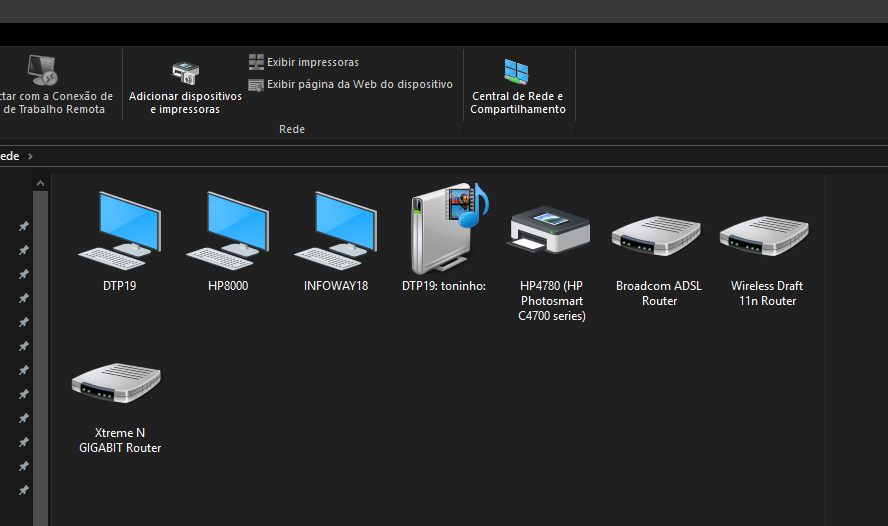Image resolution: width=888 pixels, height=526 pixels.
Task: Select the Xtreme N GIGABIT Router icon
Action: point(117,383)
